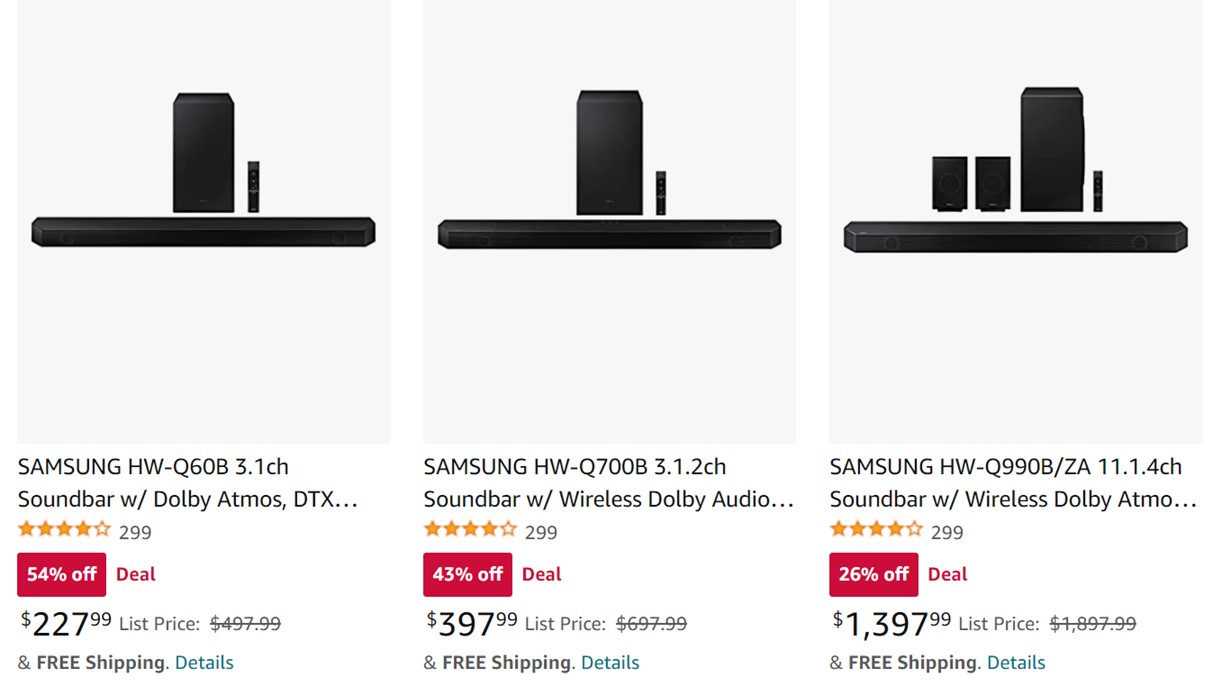Click the SAMSUNG HW-Q700B 3.1.2ch title link
This screenshot has width=1222, height=688.
point(608,482)
